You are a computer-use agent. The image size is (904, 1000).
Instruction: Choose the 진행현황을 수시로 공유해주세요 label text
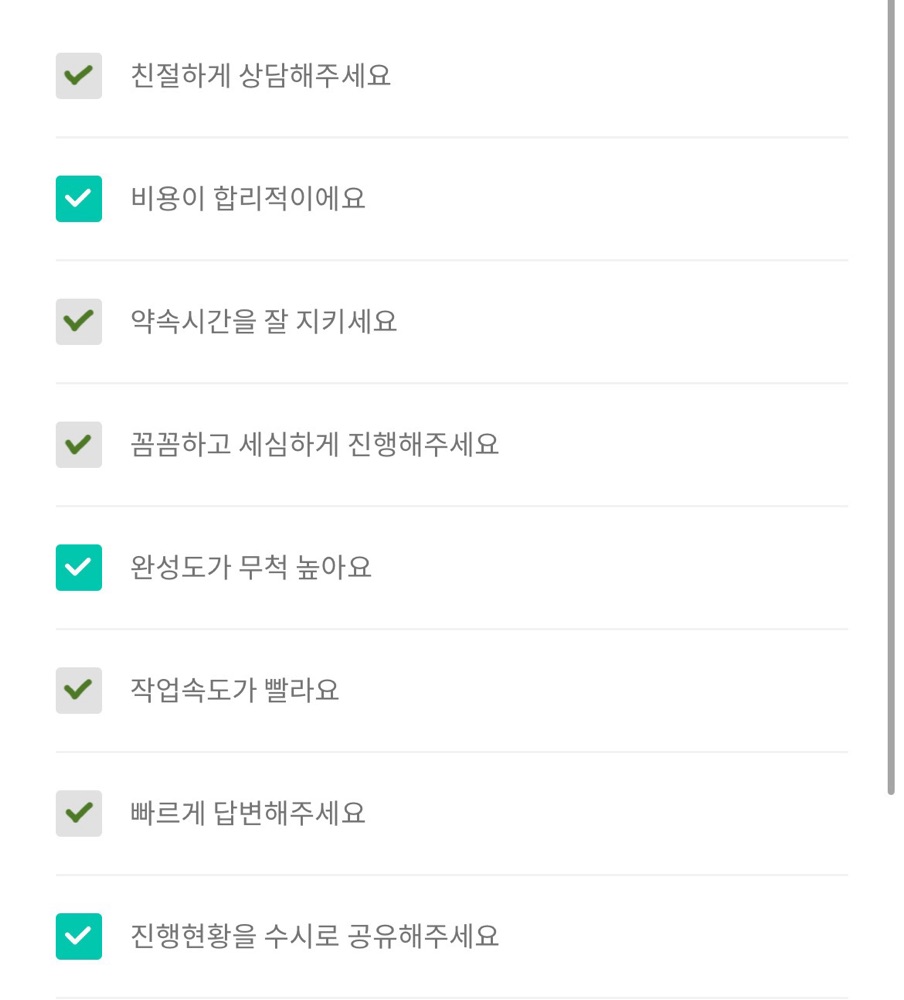315,936
